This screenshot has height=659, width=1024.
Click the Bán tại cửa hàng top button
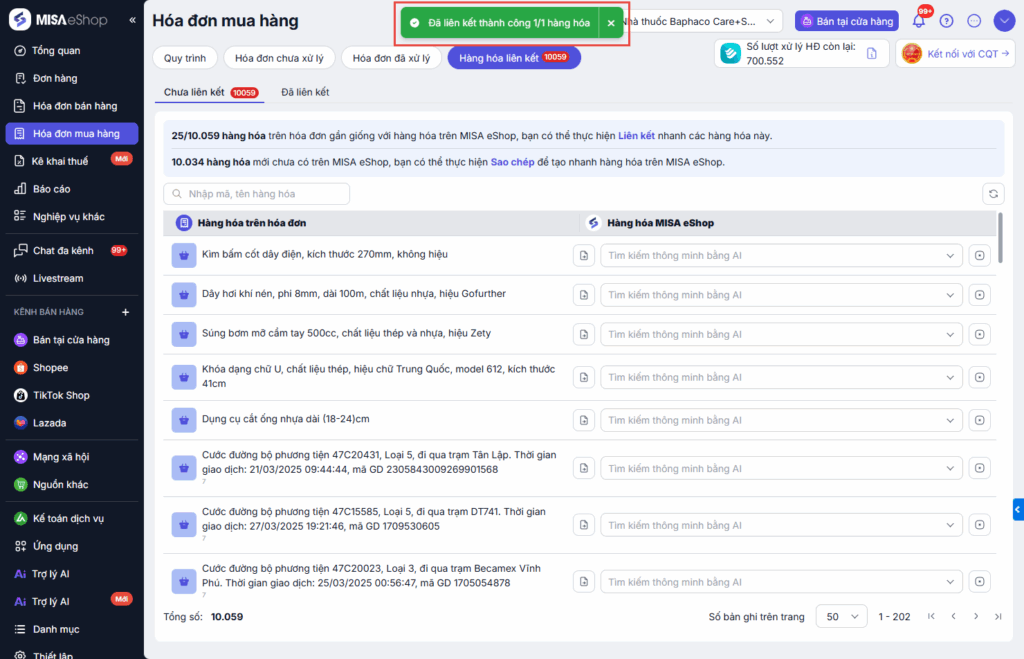846,21
